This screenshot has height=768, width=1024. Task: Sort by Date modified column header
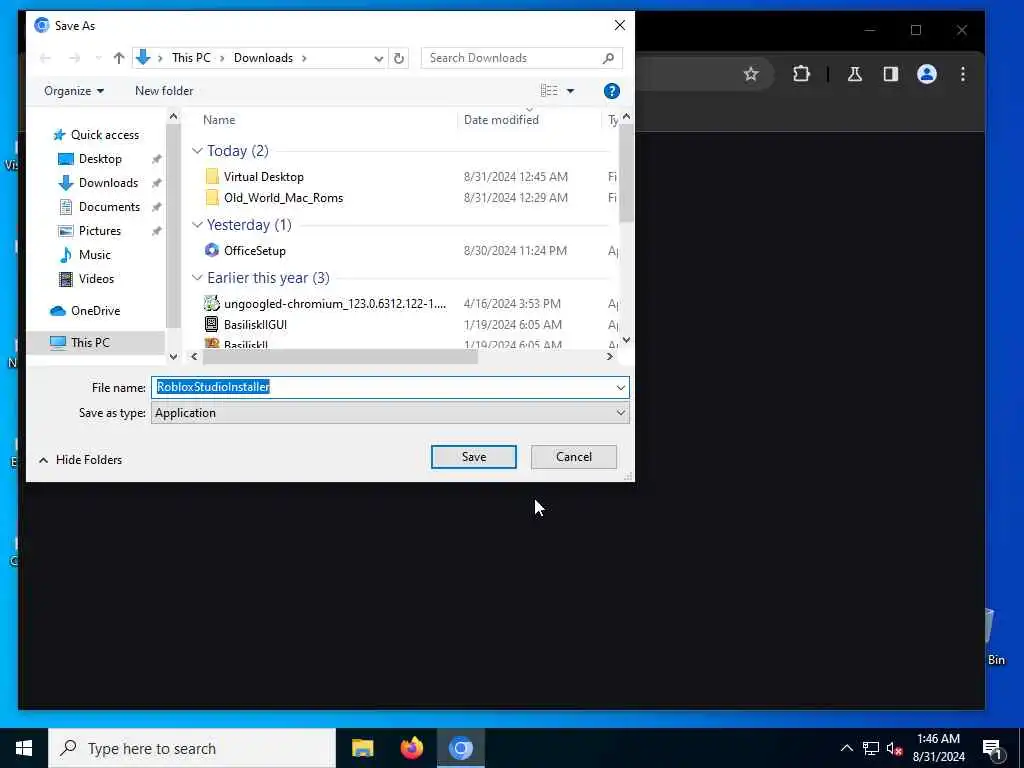point(501,120)
